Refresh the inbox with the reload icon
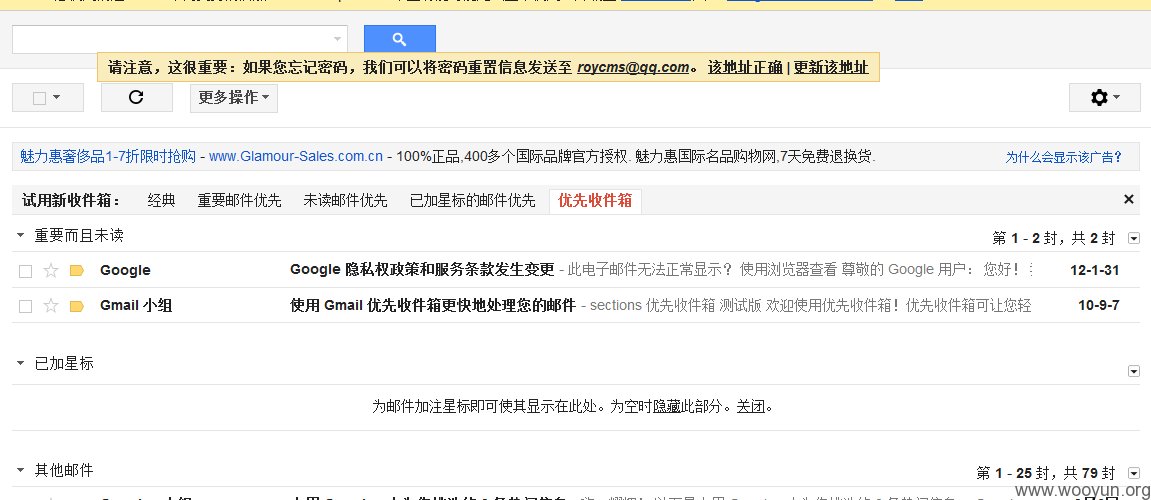Viewport: 1151px width, 500px height. point(137,97)
